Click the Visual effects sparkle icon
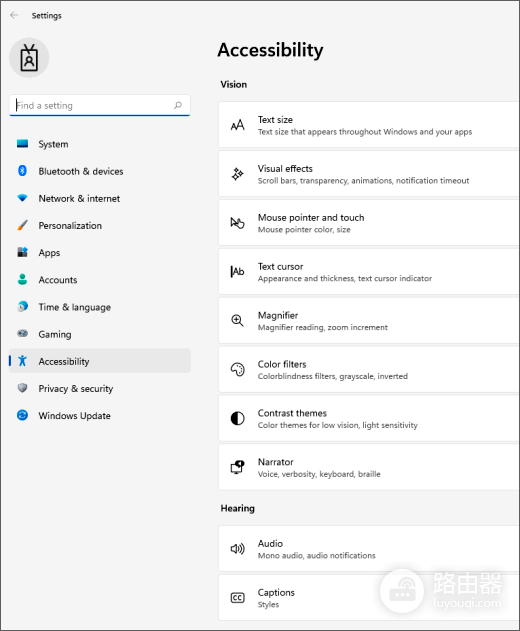Viewport: 520px width, 631px height. click(237, 174)
